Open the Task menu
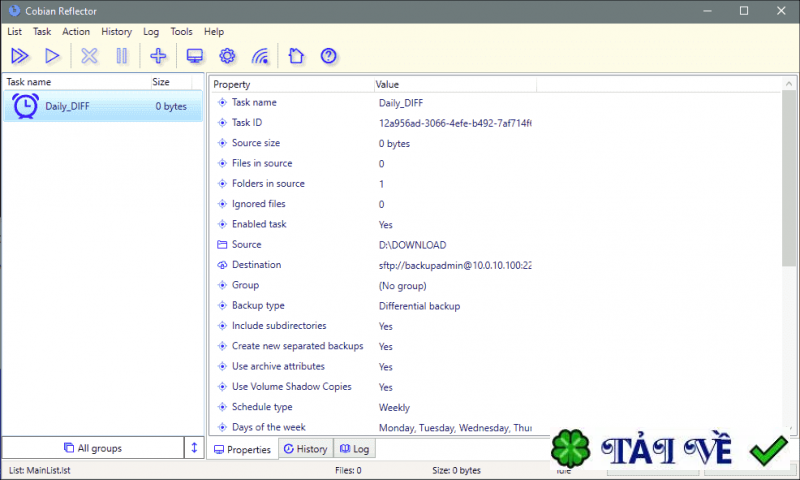The height and width of the screenshot is (480, 800). [x=42, y=32]
